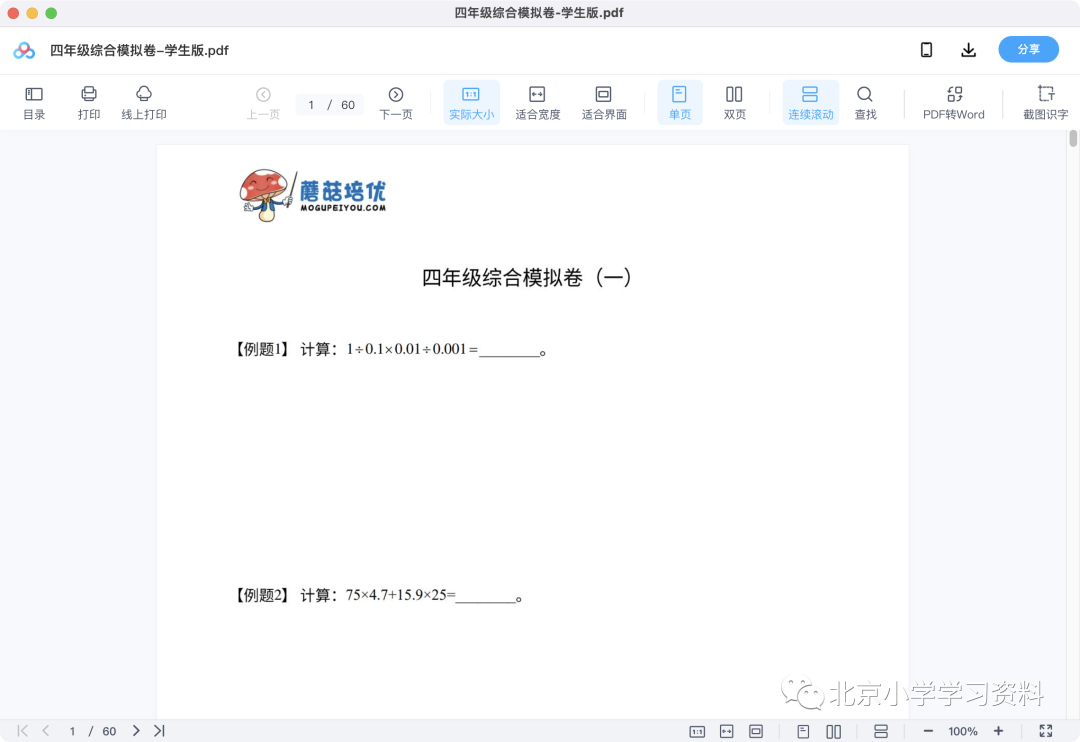Viewport: 1080px width, 742px height.
Task: Click the vertical scrollbar thumb
Action: (1073, 138)
